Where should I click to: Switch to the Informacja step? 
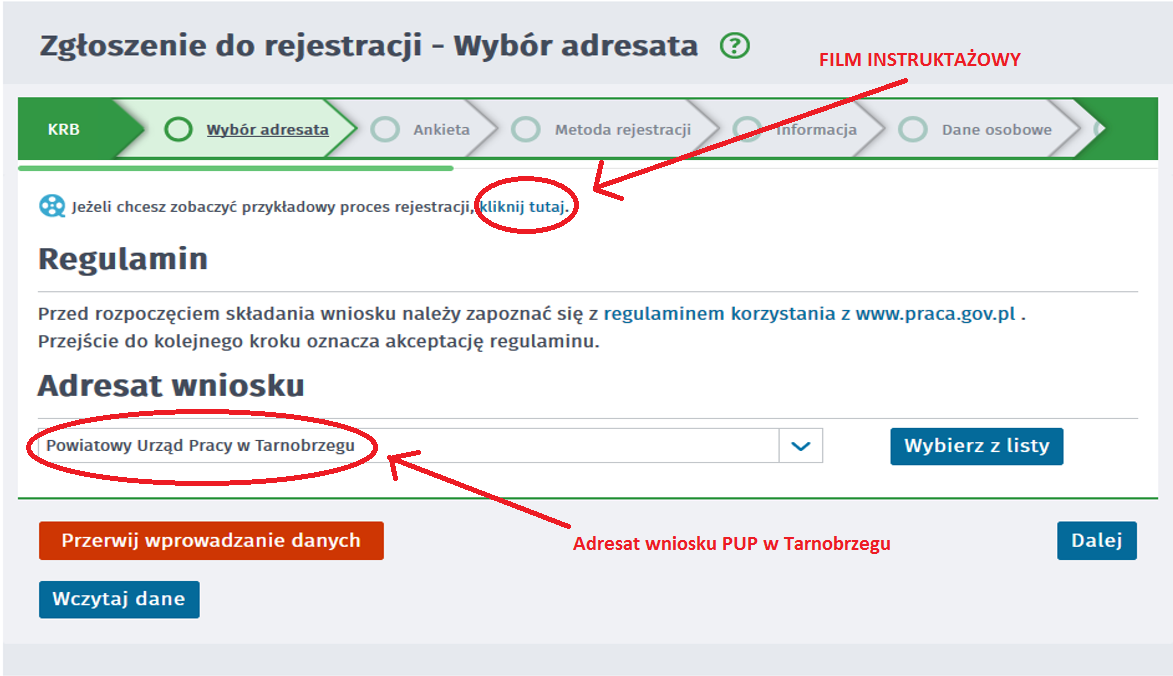coord(816,129)
